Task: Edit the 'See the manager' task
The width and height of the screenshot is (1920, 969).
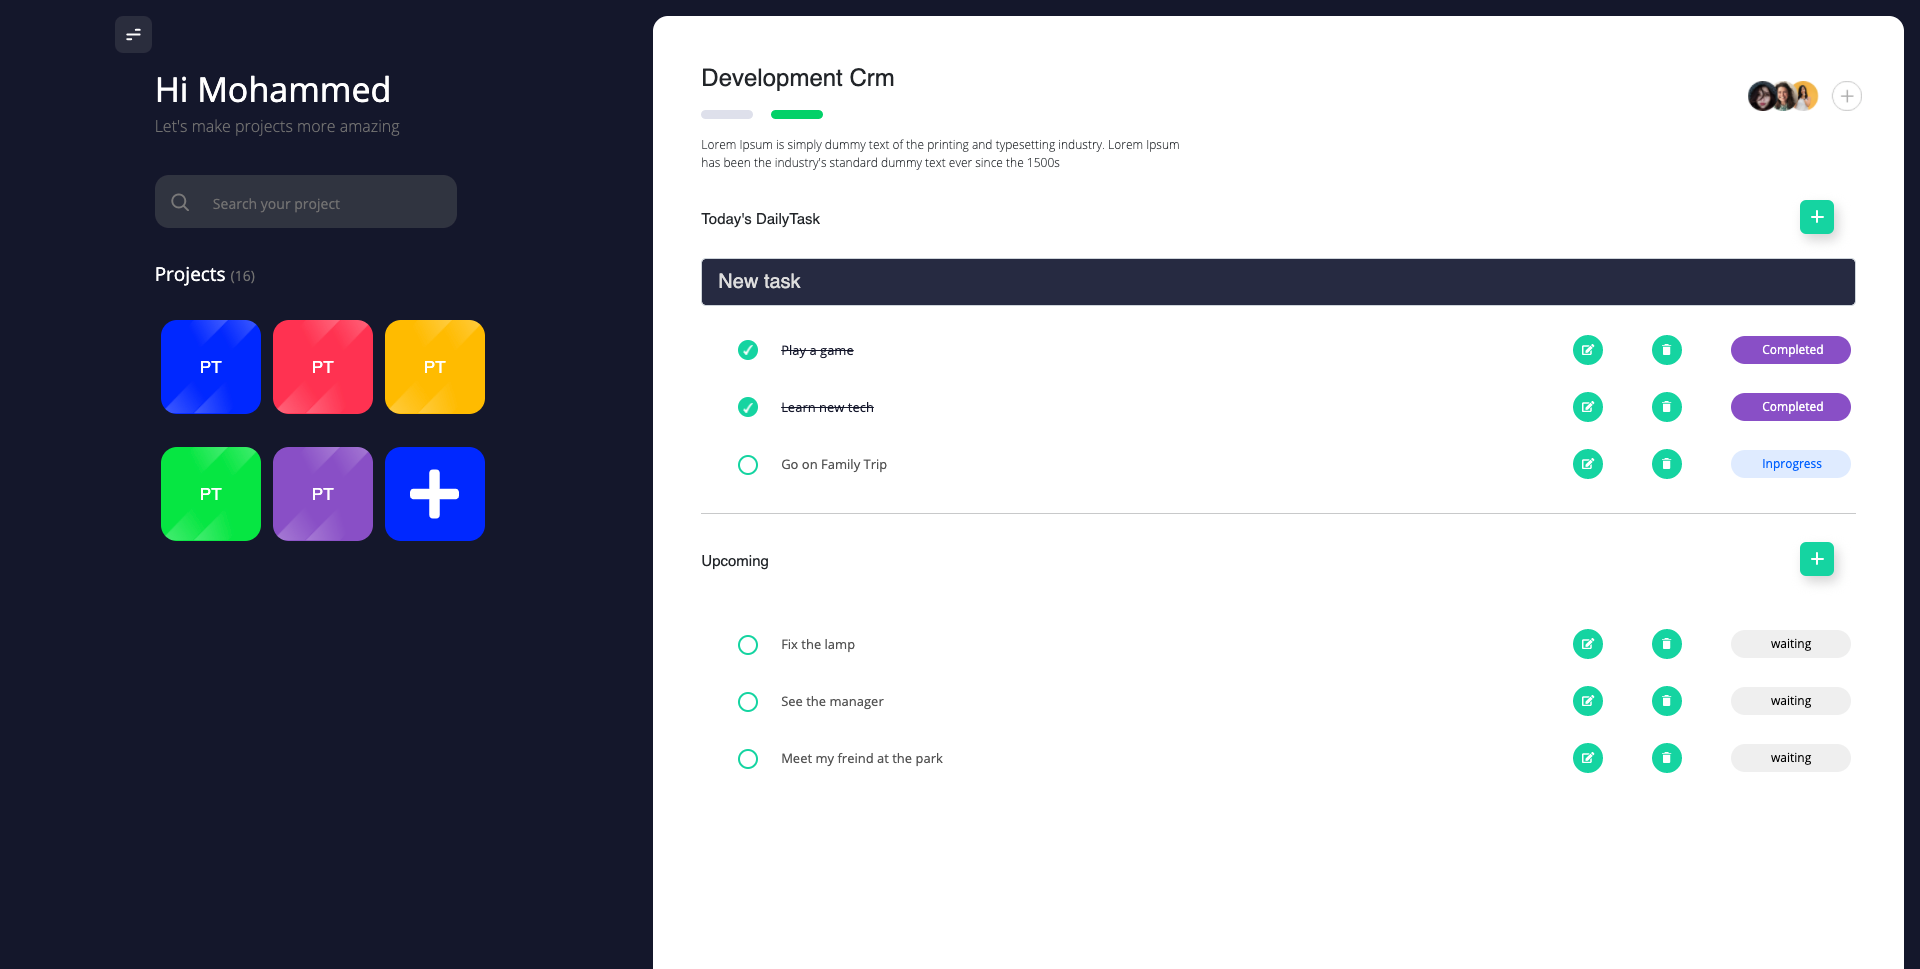Action: [x=1587, y=701]
